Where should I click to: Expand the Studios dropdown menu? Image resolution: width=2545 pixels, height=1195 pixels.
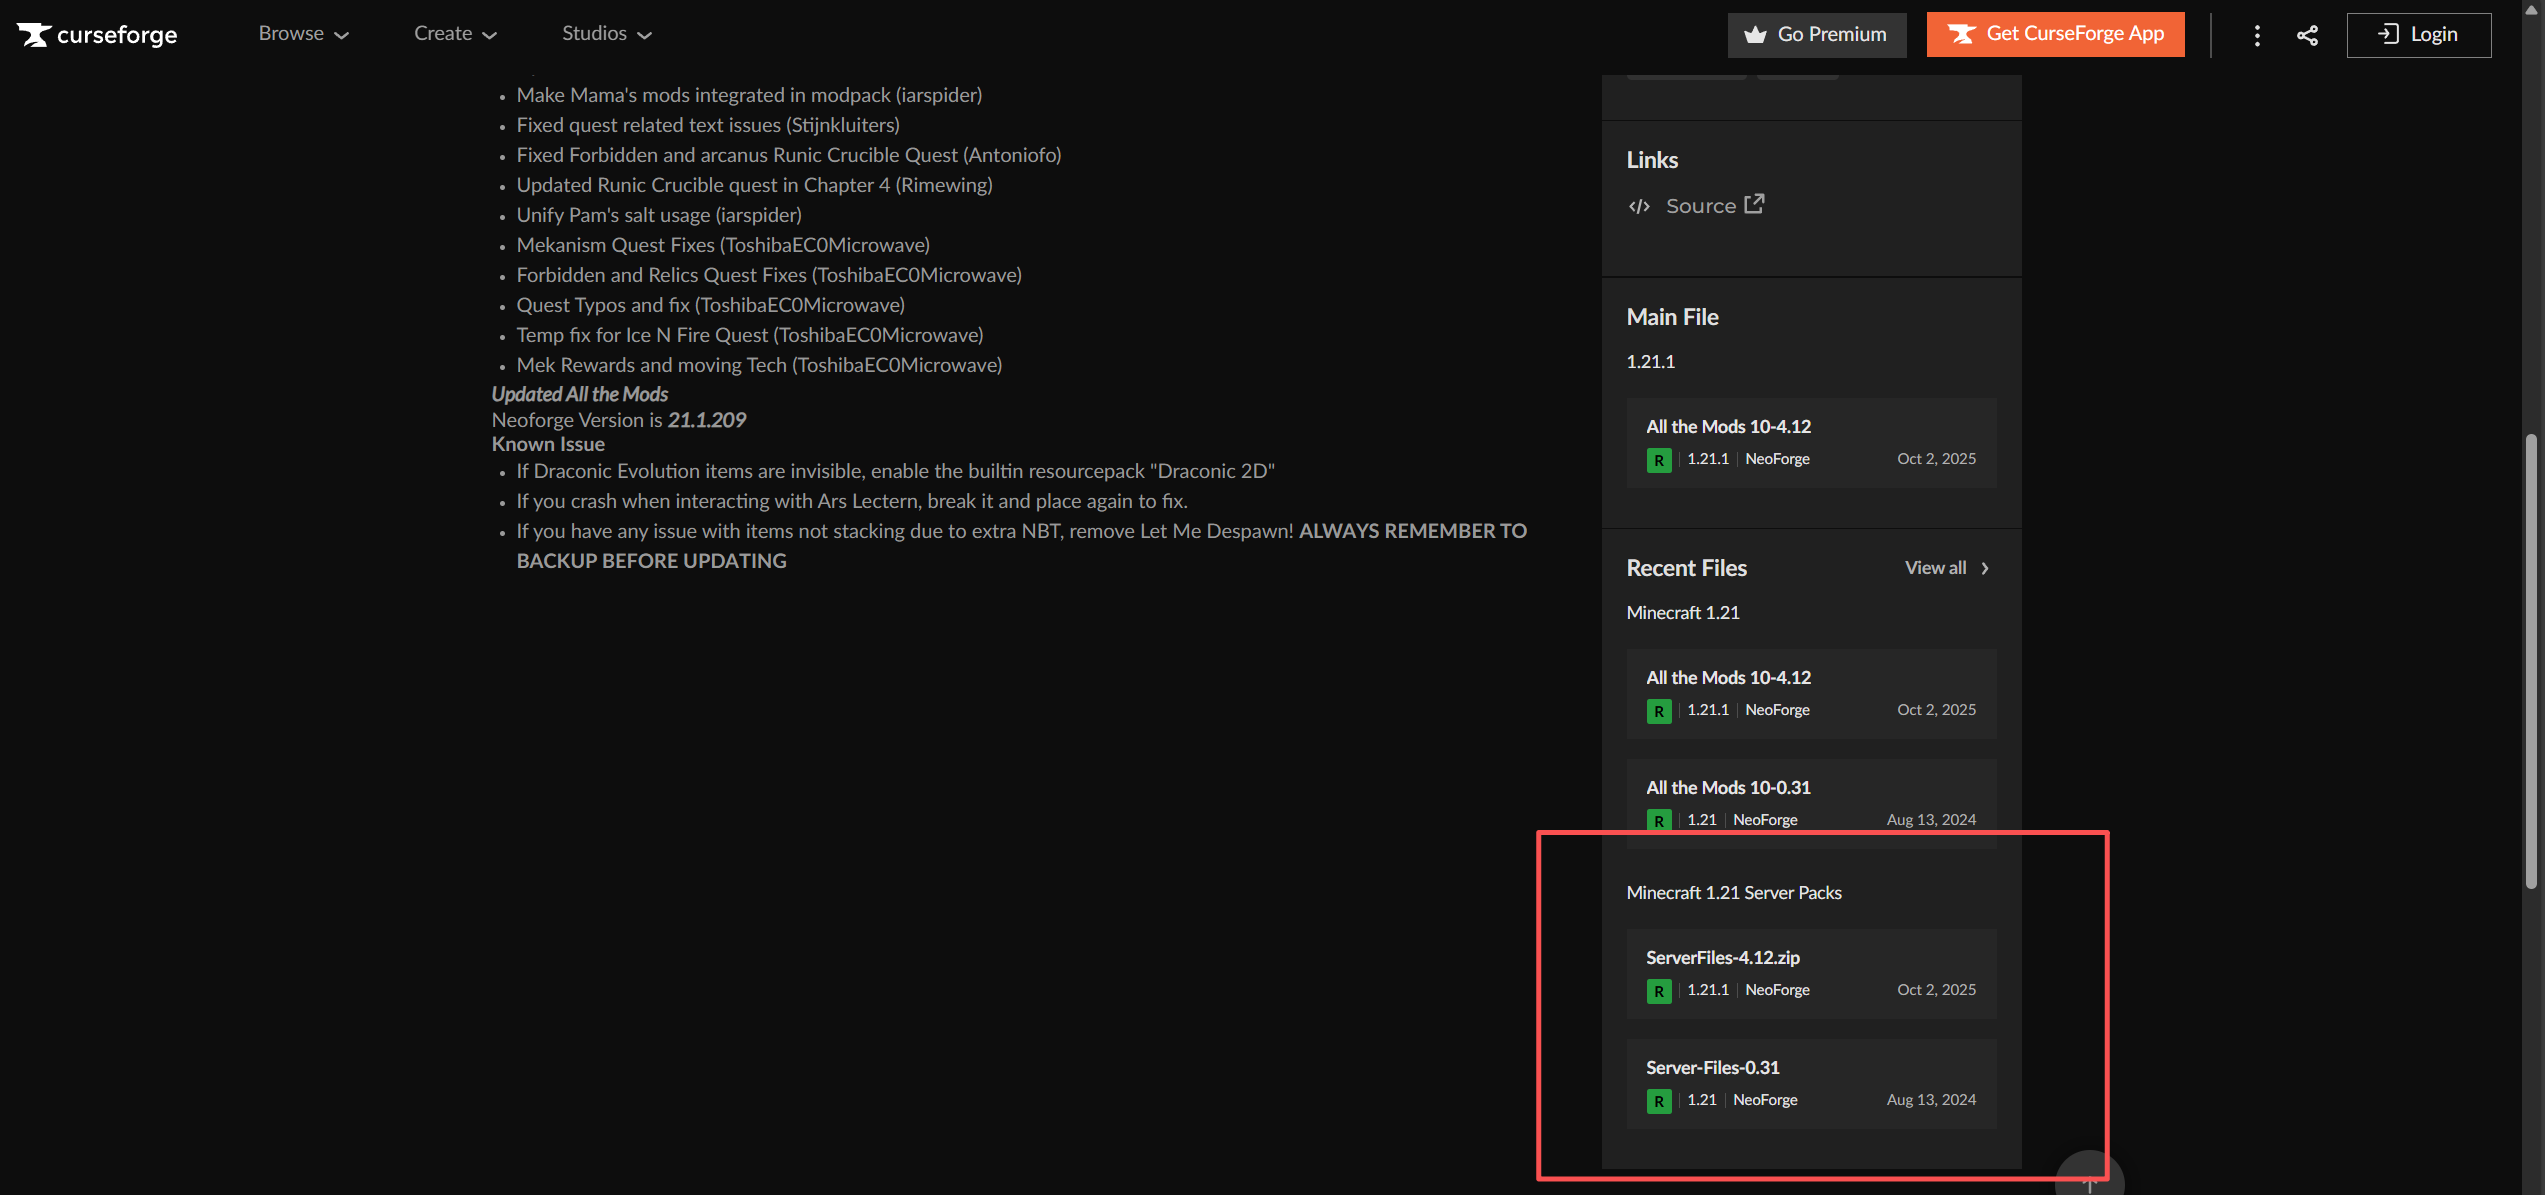point(606,34)
